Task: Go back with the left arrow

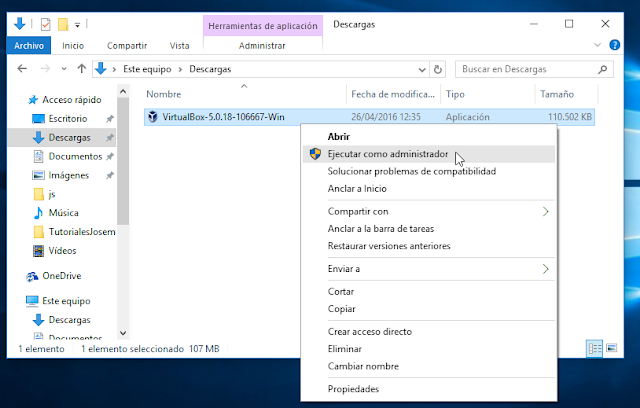Action: (x=22, y=69)
